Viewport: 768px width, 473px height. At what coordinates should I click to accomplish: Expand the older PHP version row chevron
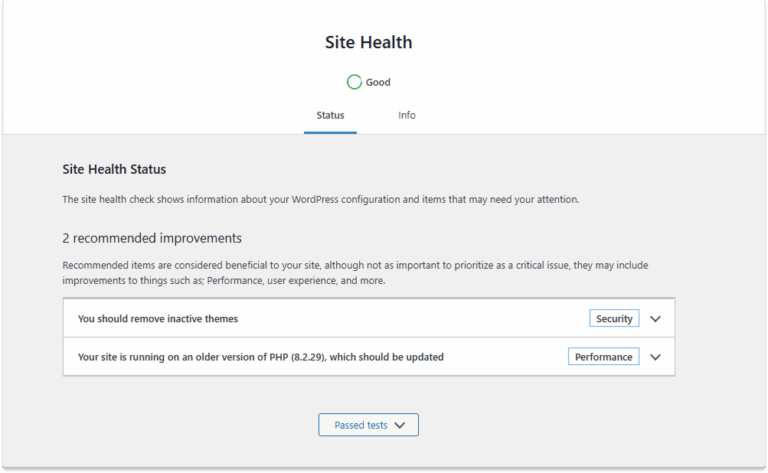656,357
